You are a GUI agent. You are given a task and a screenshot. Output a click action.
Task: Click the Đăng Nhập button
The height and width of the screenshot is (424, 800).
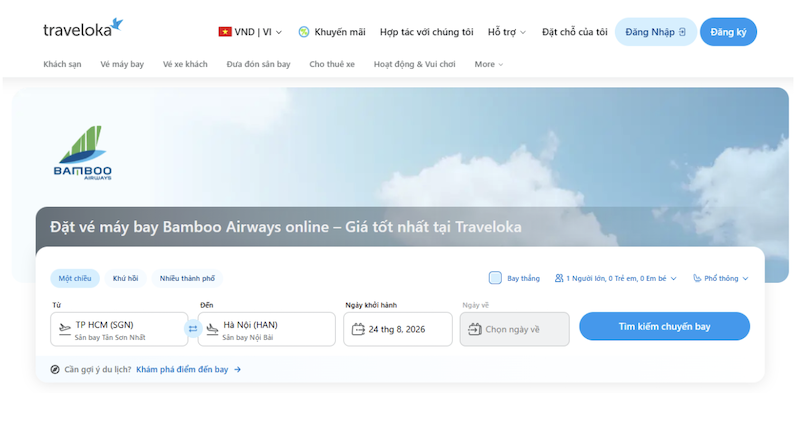656,32
